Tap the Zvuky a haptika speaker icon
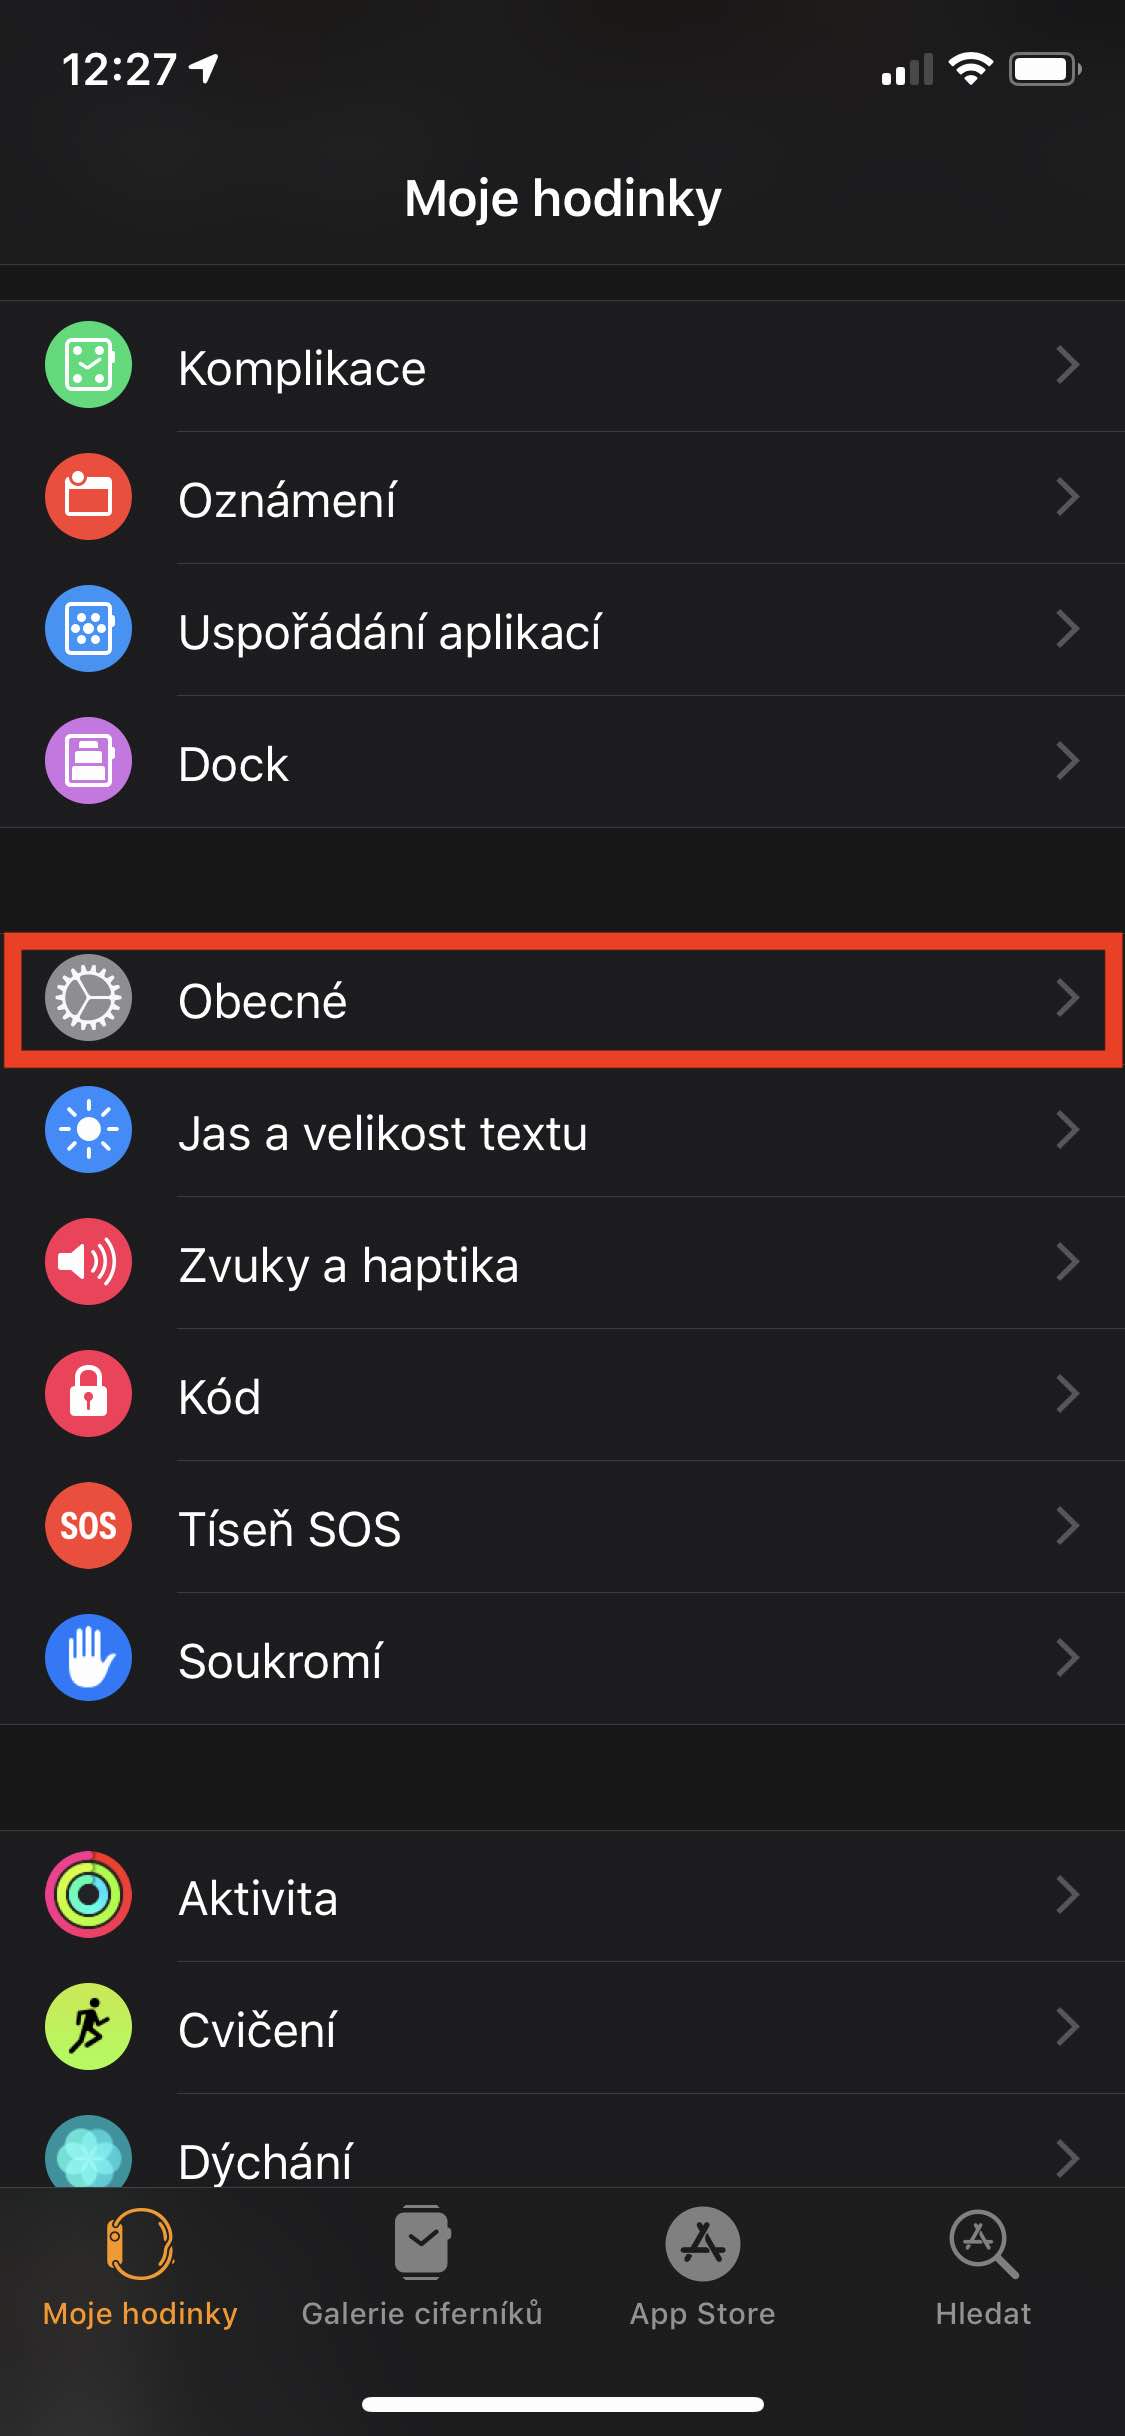 [88, 1262]
